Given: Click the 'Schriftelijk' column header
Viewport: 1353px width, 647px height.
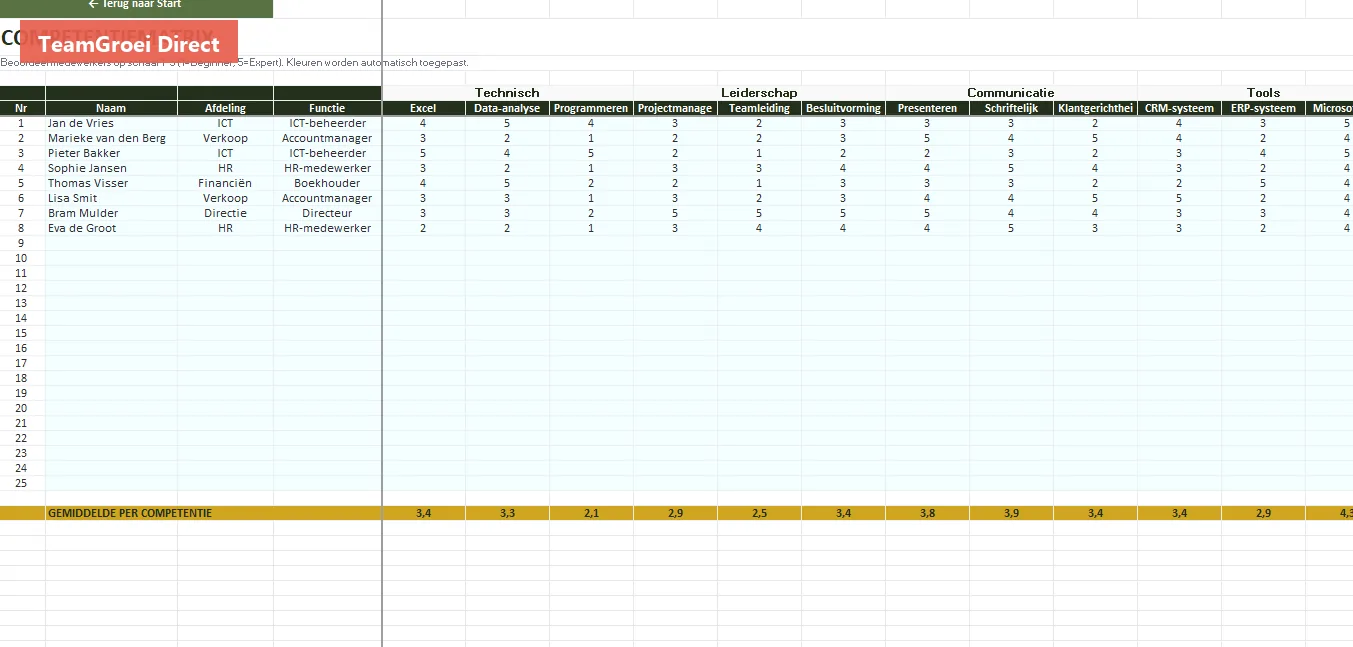Looking at the screenshot, I should (1011, 108).
